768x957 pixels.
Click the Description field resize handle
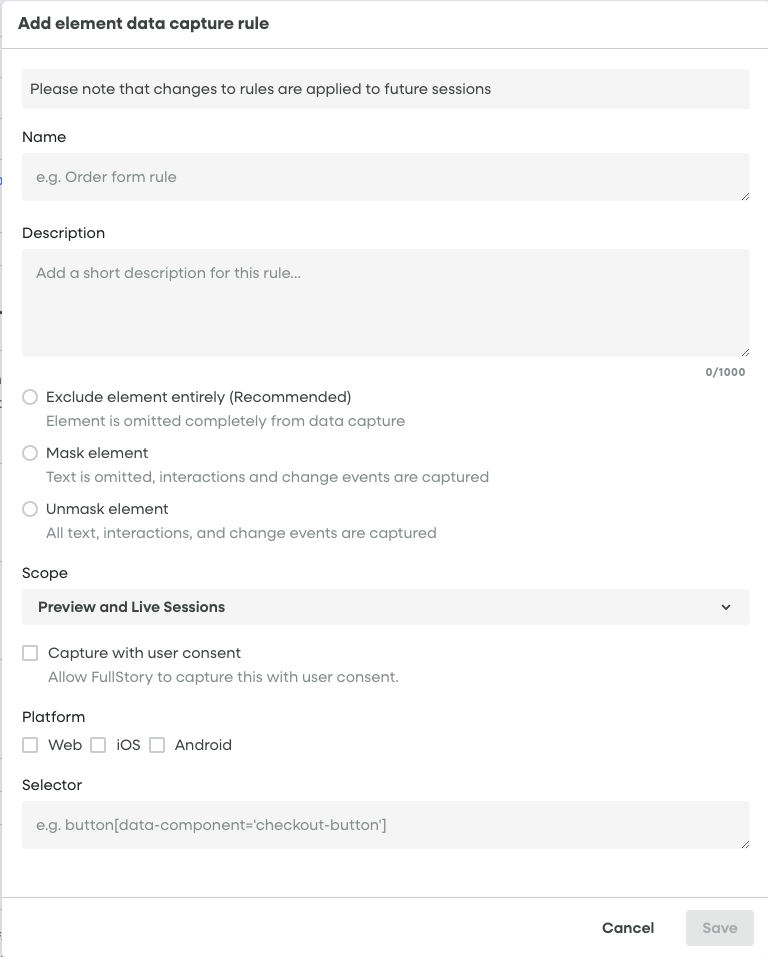tap(745, 353)
